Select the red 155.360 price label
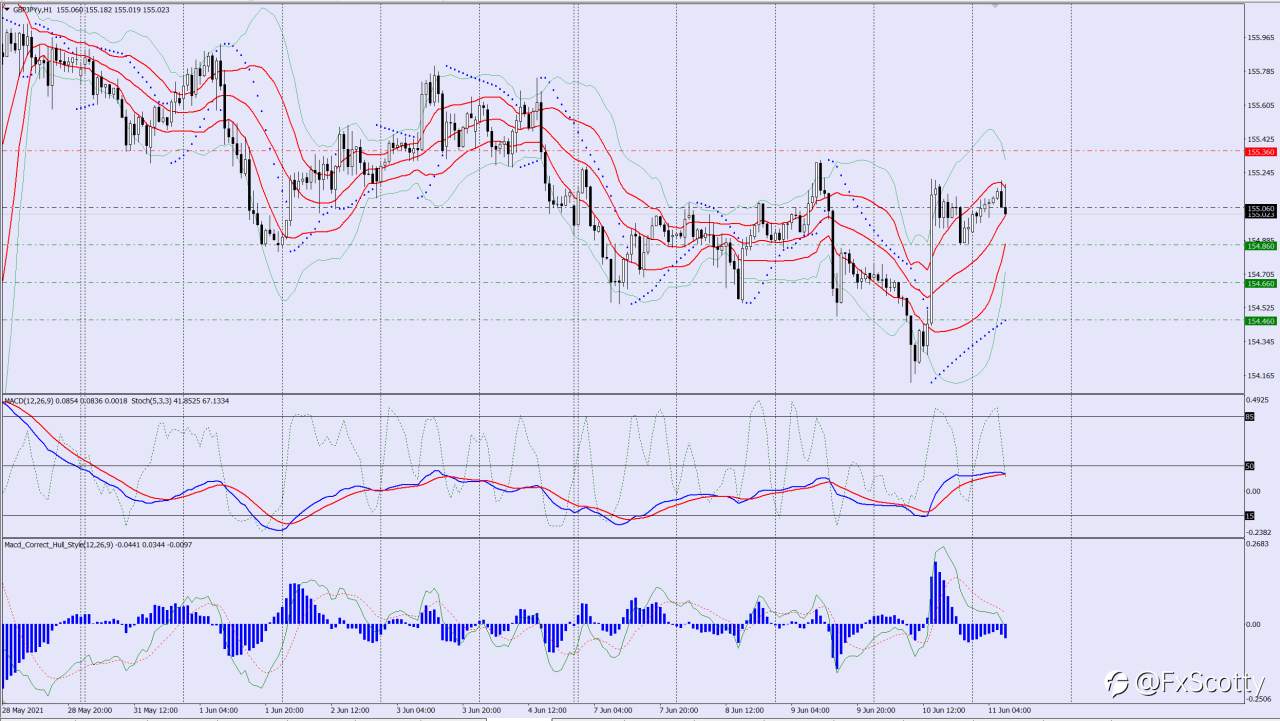The image size is (1280, 721). (1260, 152)
